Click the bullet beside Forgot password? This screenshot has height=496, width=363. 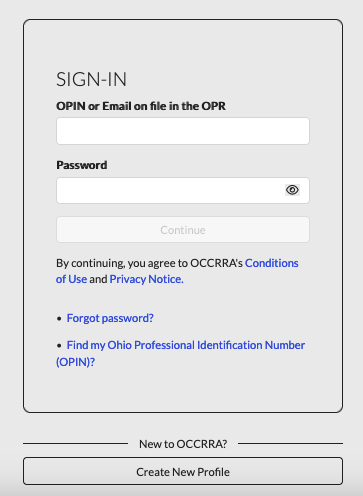click(59, 319)
